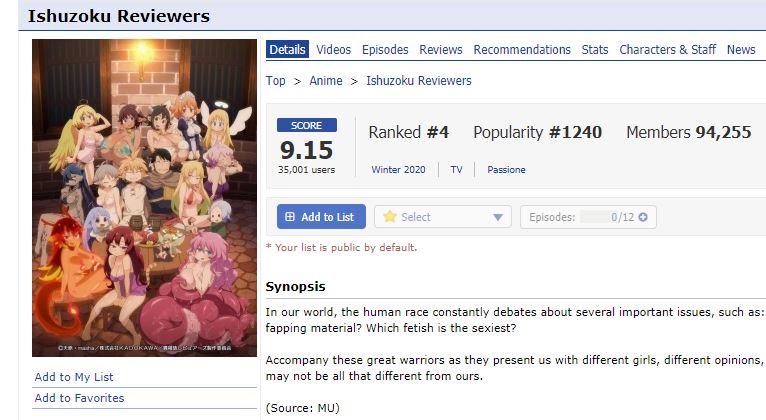766x420 pixels.
Task: Switch to the Videos tab
Action: [334, 50]
